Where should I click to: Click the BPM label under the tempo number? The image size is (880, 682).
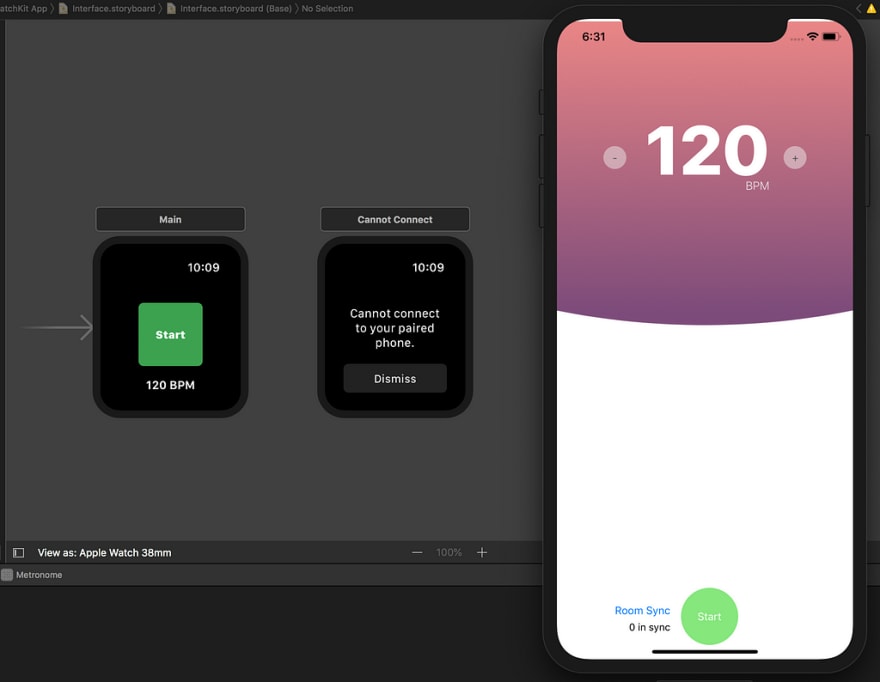757,186
